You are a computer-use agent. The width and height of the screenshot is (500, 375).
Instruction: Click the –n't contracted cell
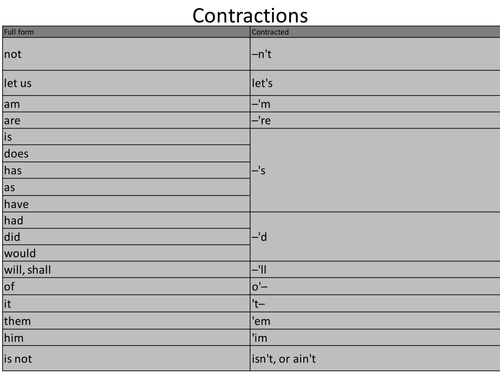[375, 54]
